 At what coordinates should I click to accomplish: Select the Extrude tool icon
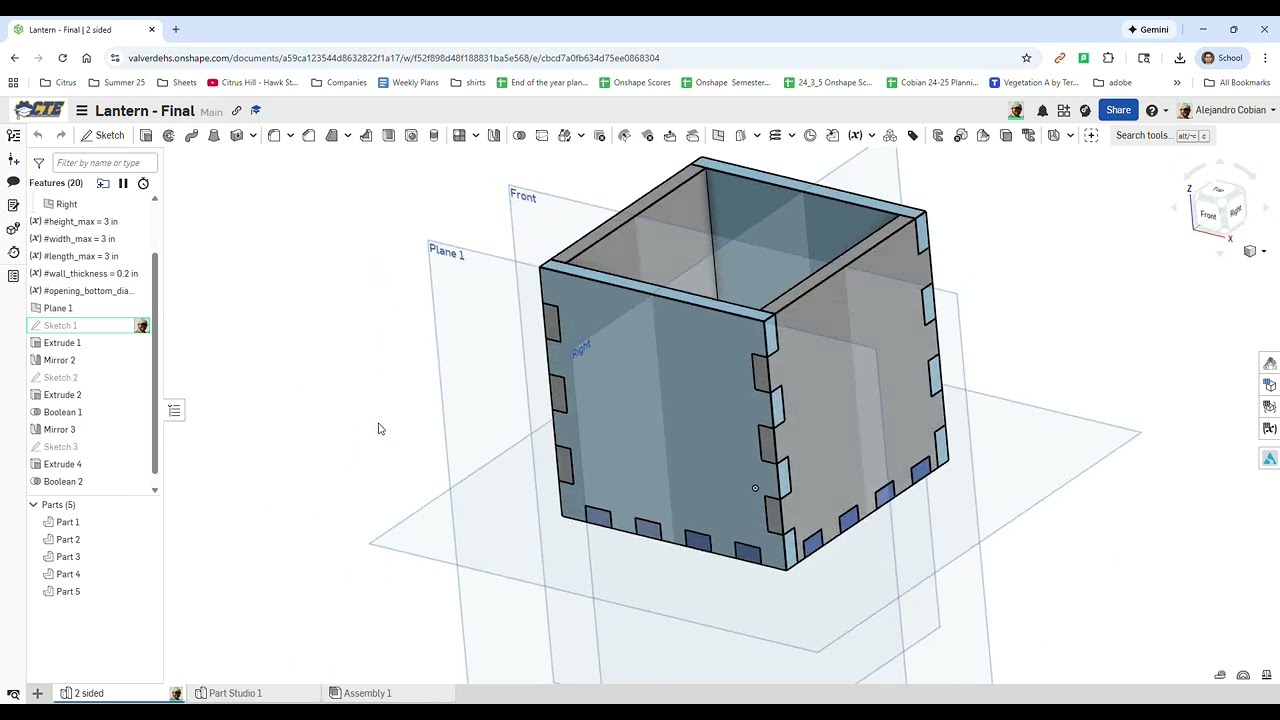[x=146, y=135]
